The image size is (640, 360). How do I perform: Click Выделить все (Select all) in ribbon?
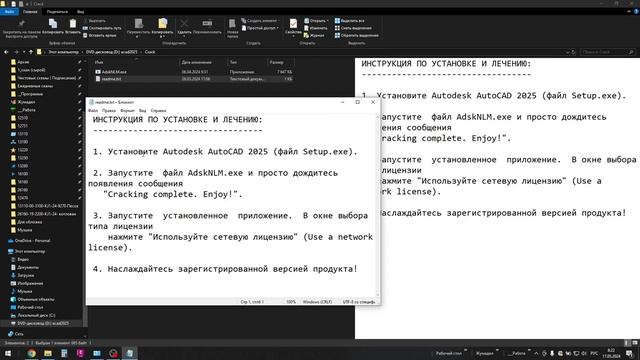pos(349,21)
